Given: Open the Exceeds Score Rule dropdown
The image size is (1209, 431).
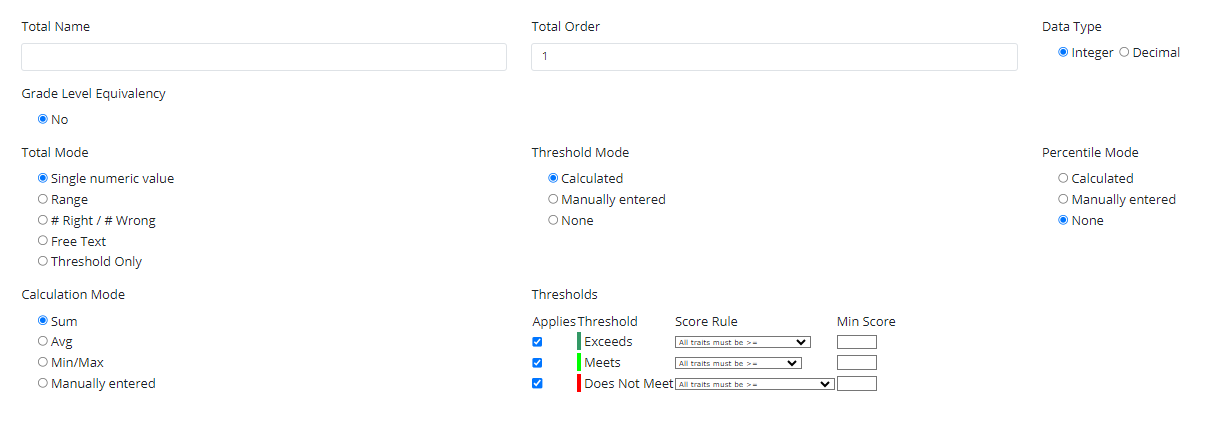Looking at the screenshot, I should (x=742, y=342).
